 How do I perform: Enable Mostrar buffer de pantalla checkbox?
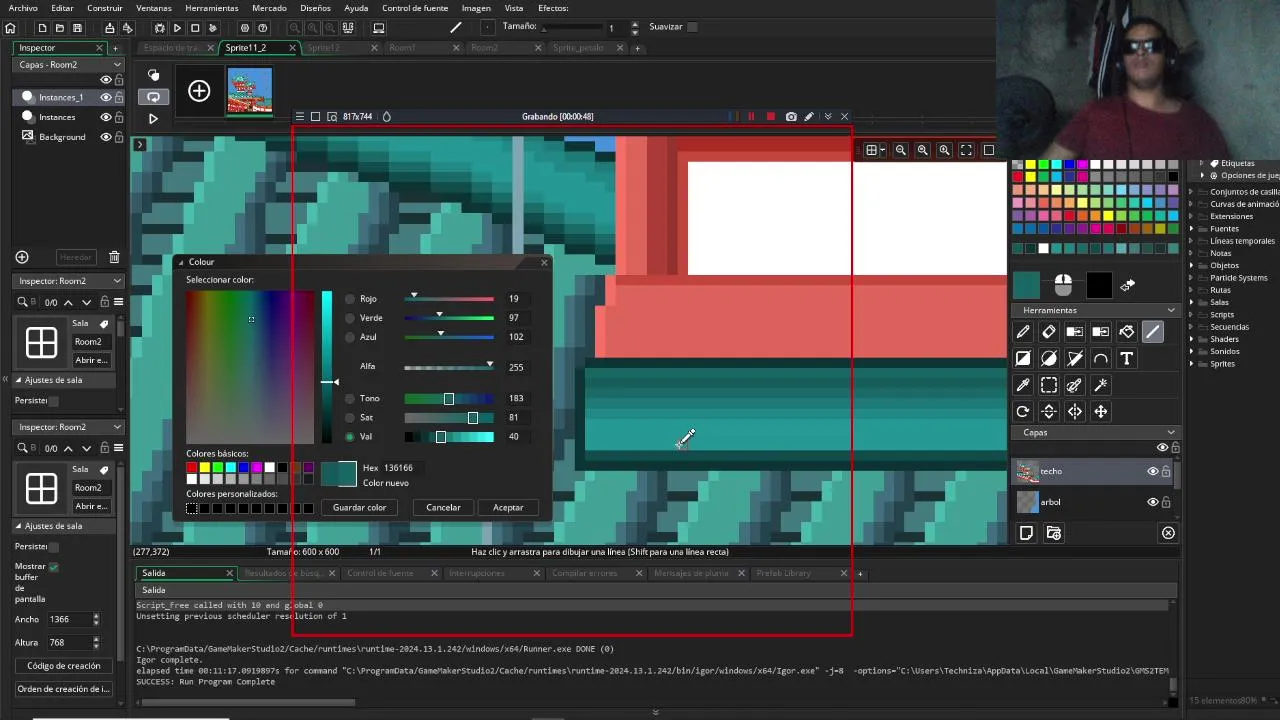pyautogui.click(x=53, y=566)
